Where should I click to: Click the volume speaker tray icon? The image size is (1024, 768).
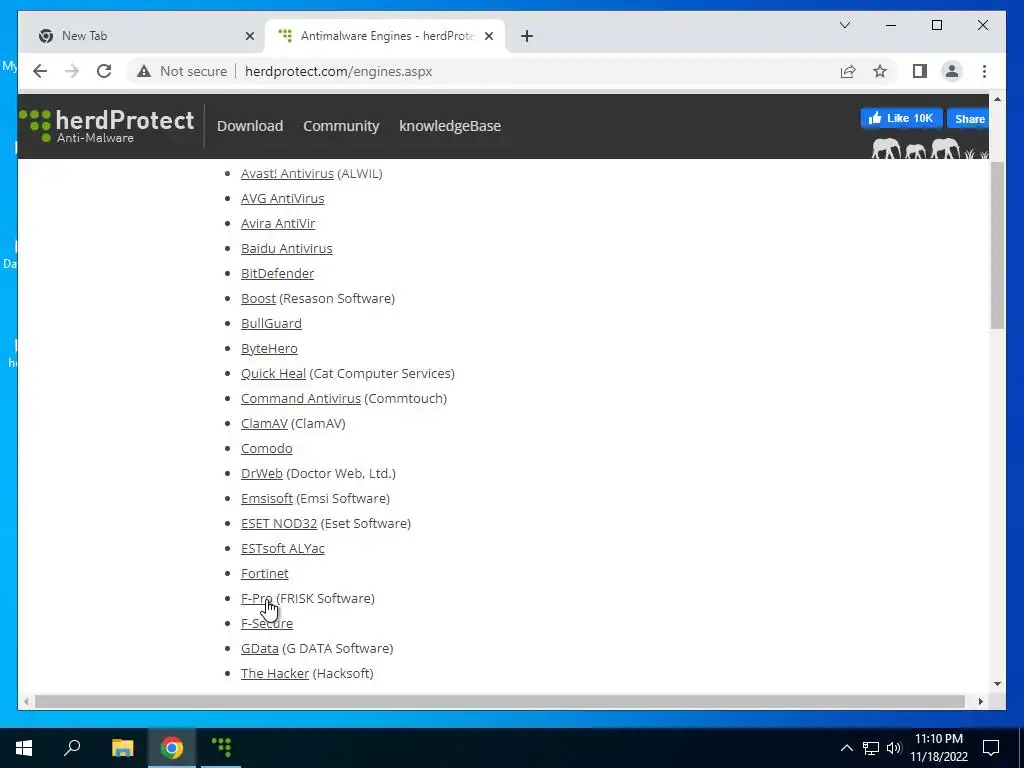pos(894,748)
